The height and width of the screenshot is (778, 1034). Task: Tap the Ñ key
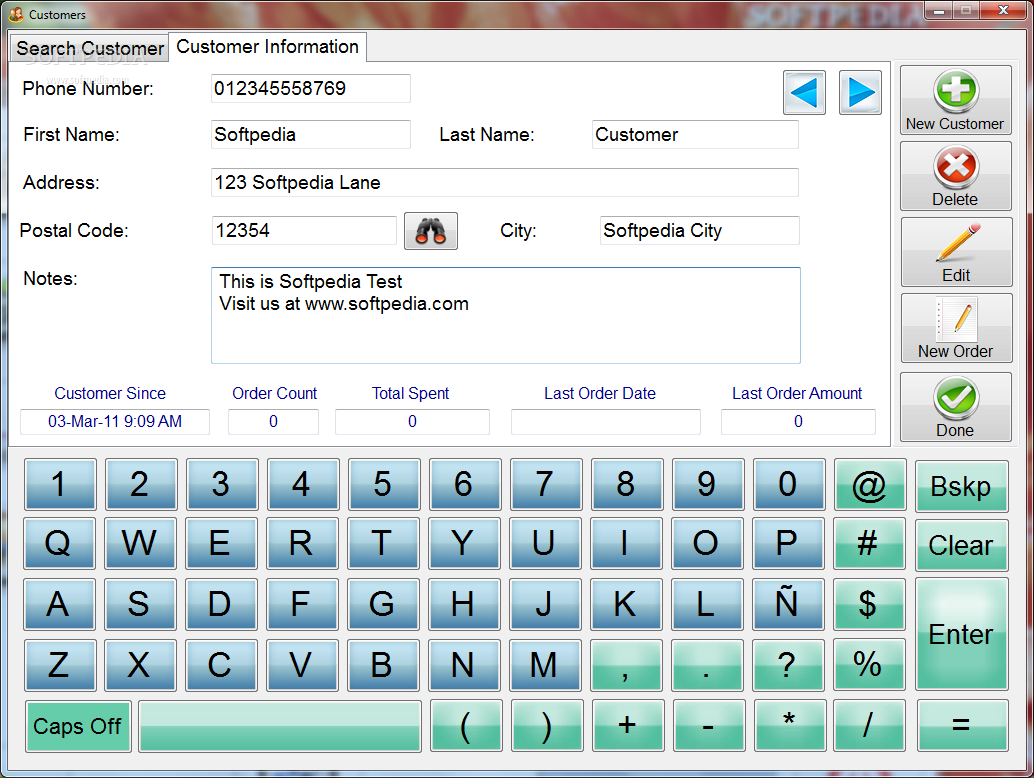(787, 604)
